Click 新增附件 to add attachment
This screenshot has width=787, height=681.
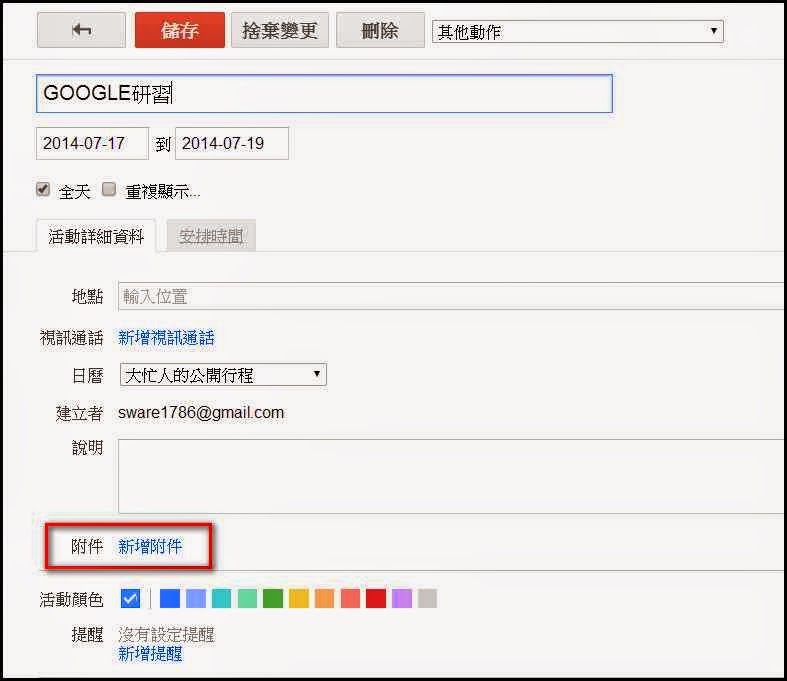coord(150,547)
